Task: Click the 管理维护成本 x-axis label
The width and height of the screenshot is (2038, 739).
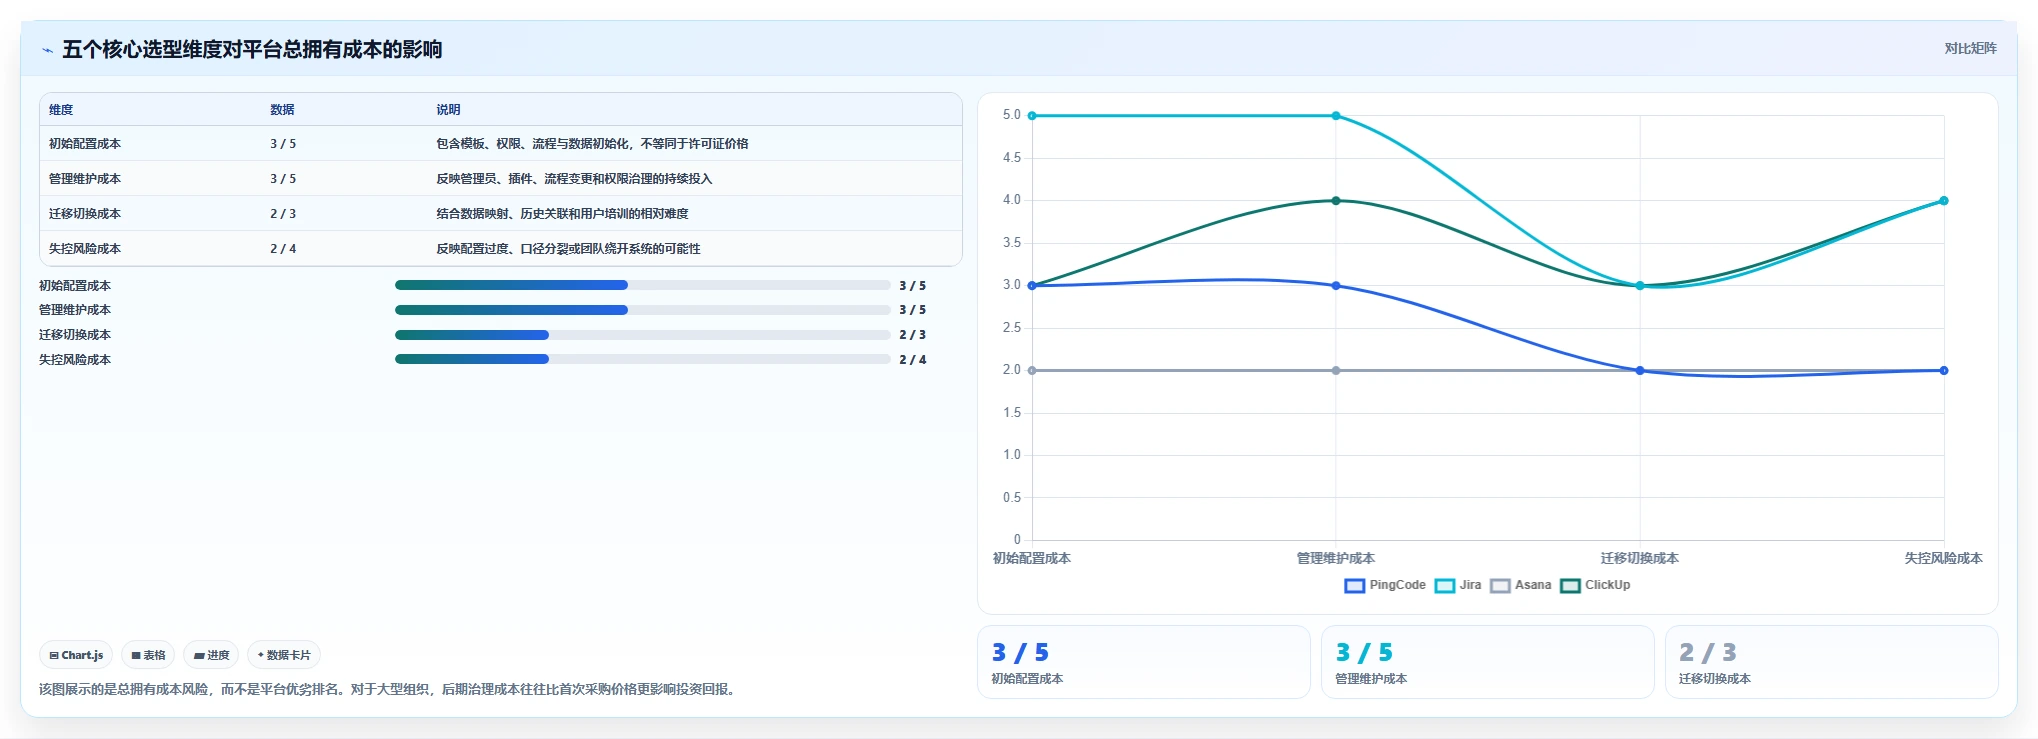Action: coord(1336,558)
